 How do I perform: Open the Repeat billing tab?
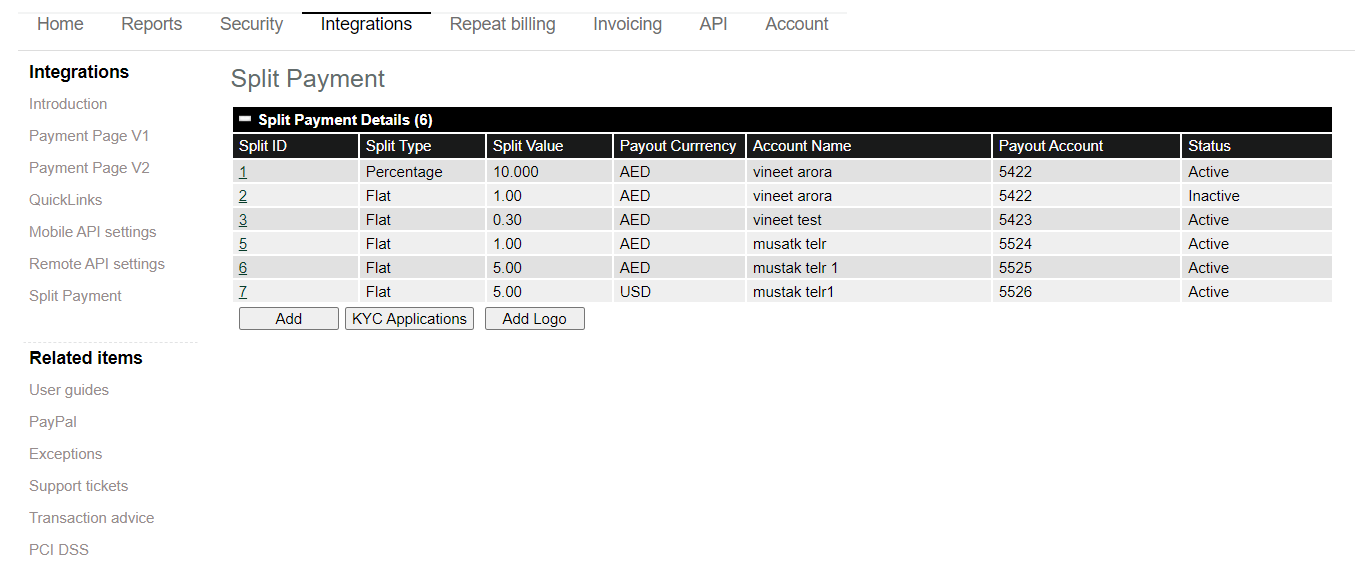point(502,24)
